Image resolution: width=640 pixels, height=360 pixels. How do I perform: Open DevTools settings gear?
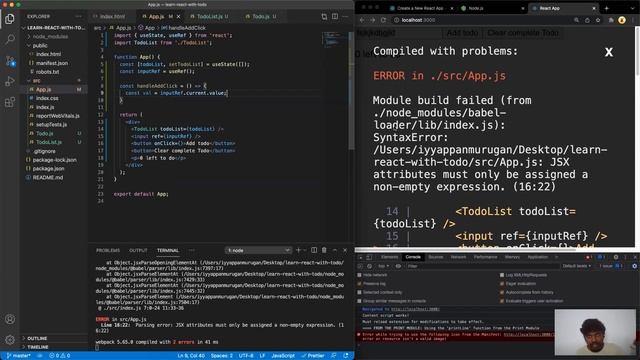coord(616,257)
